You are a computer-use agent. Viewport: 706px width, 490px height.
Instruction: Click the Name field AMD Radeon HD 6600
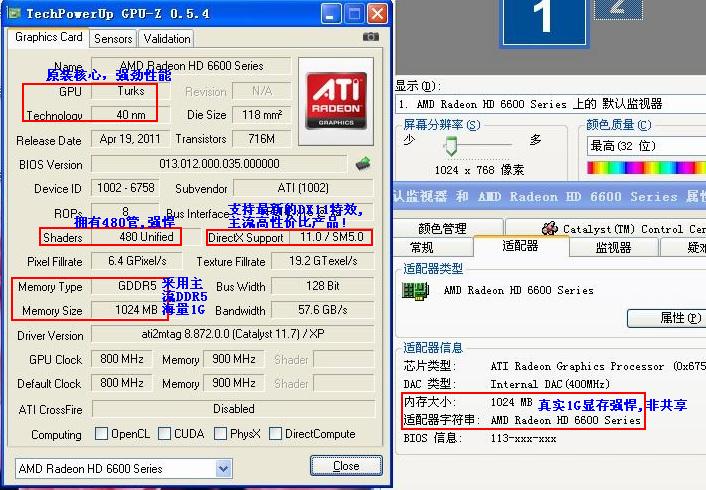coord(191,66)
